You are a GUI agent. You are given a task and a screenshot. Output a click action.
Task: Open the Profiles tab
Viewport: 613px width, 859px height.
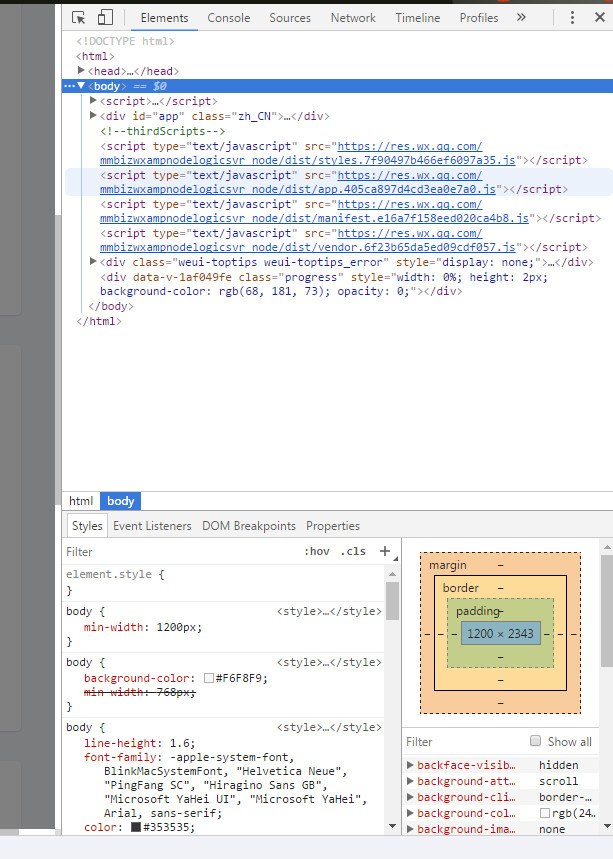click(479, 18)
